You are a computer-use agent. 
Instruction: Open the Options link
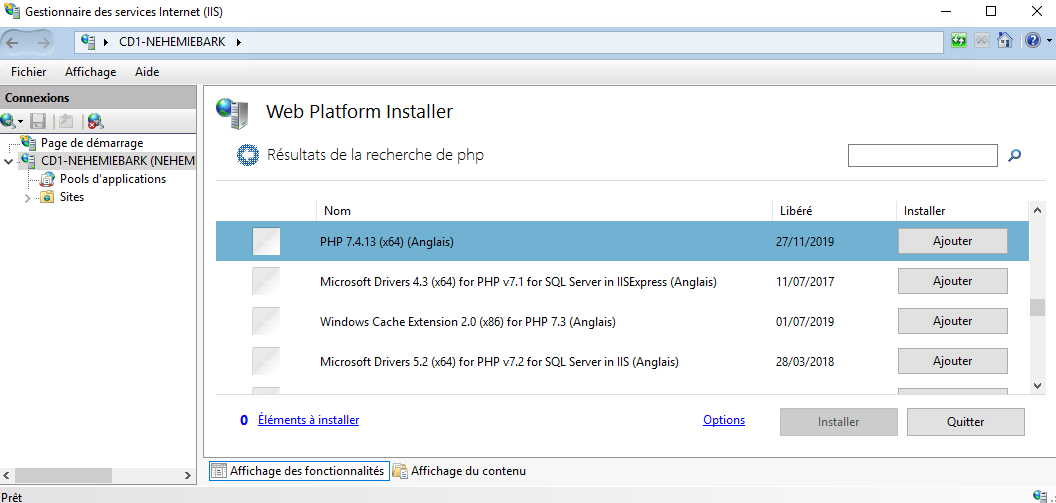724,420
